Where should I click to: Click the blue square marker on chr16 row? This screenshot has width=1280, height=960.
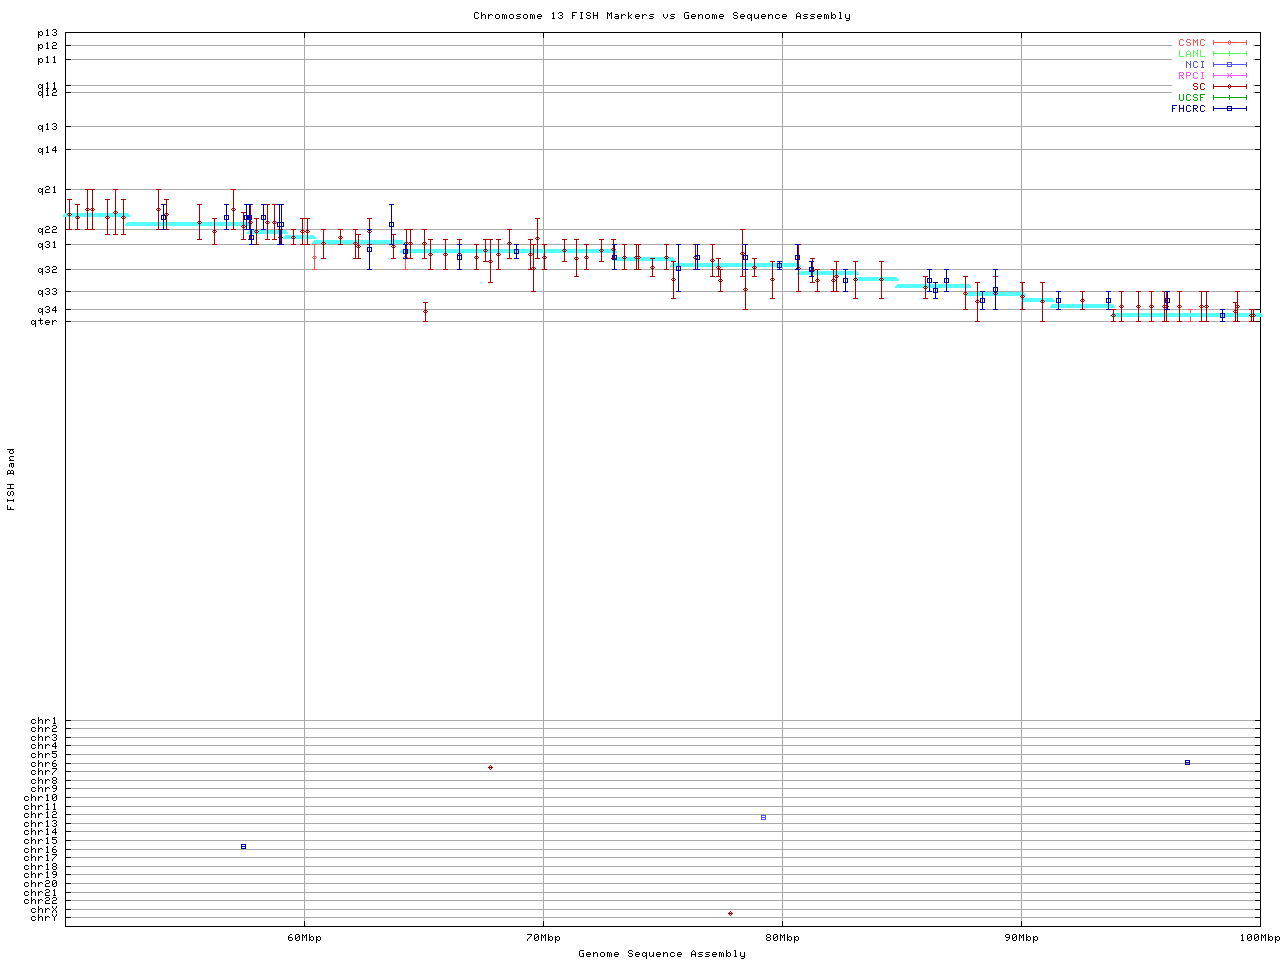[x=243, y=847]
